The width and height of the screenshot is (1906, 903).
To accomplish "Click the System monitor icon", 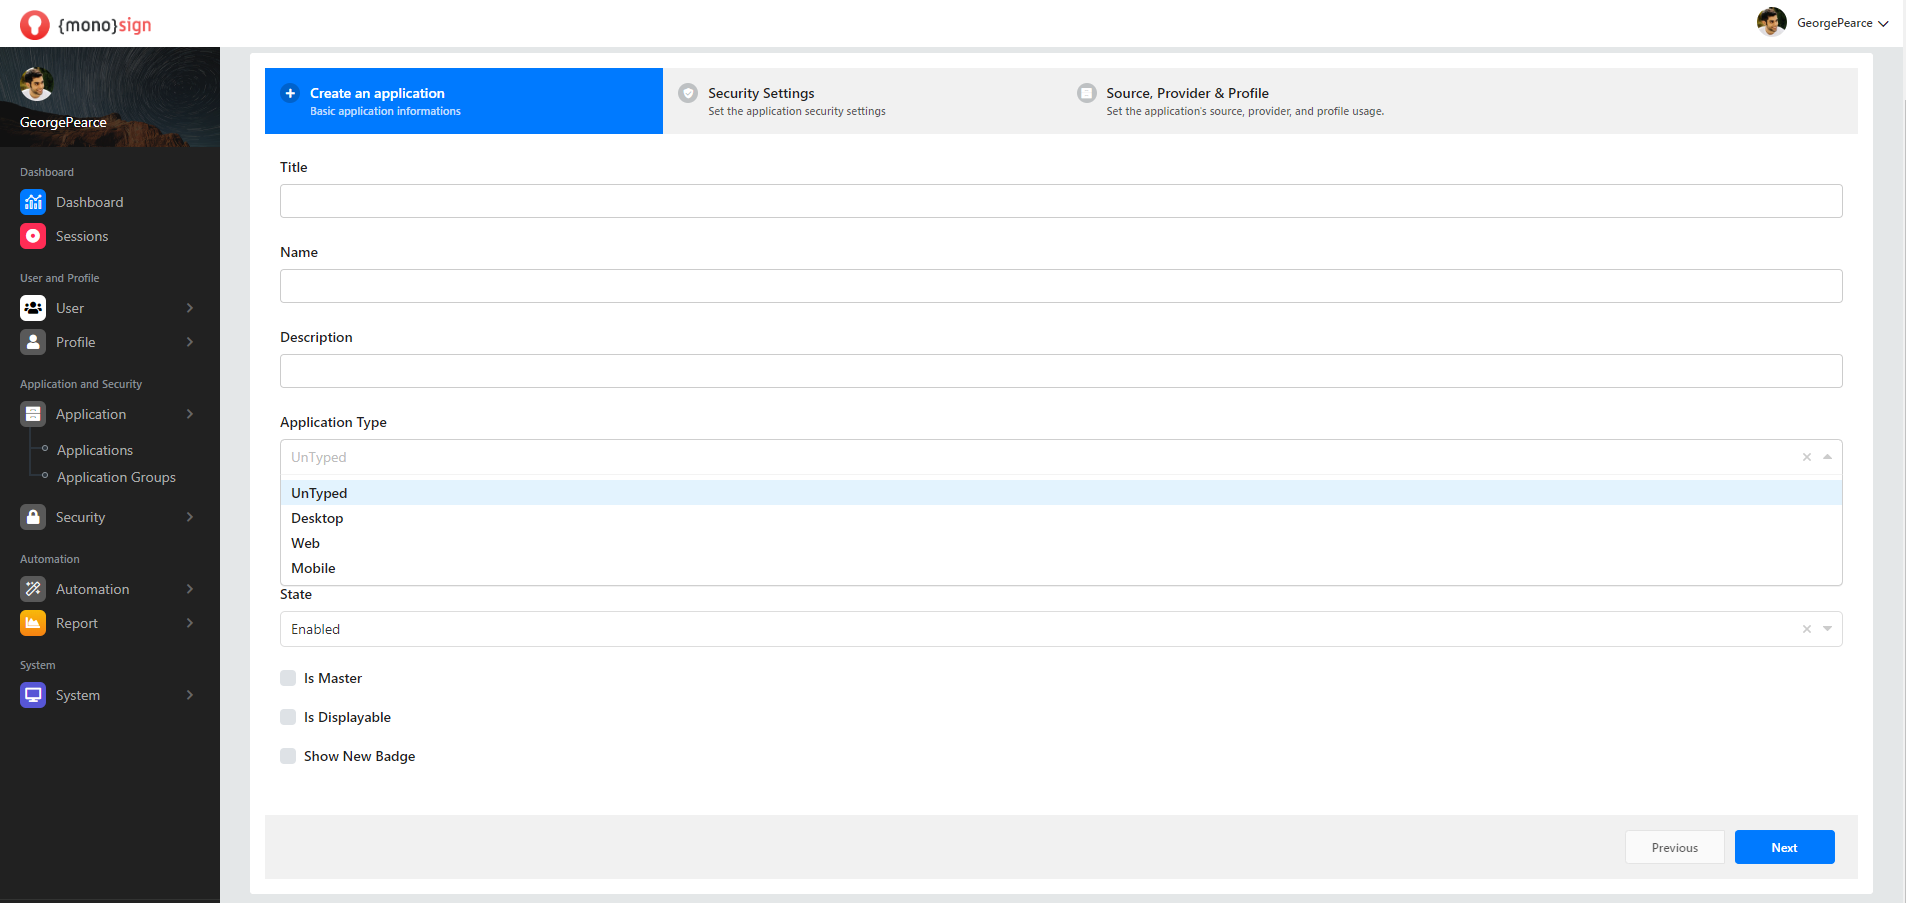I will click(33, 695).
